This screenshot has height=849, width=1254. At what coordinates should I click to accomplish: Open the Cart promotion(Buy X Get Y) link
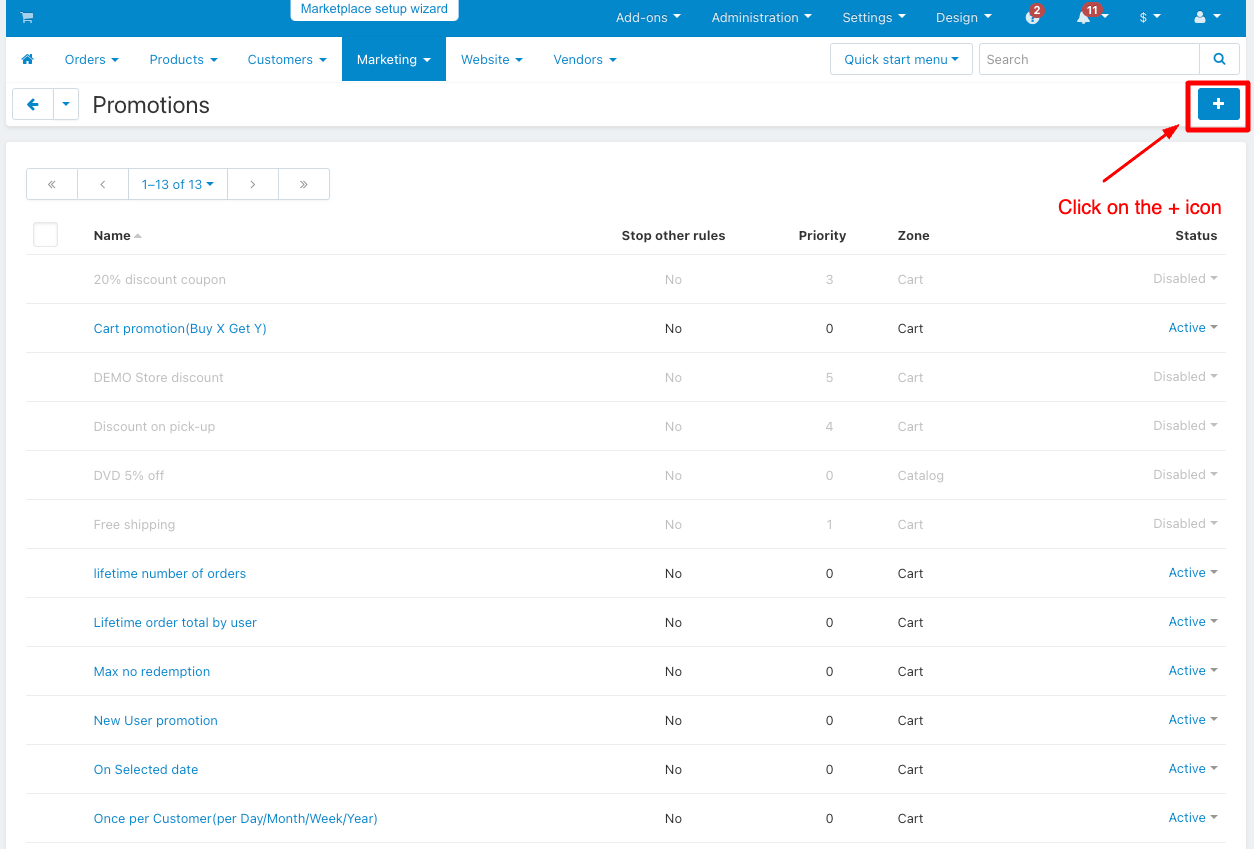180,329
